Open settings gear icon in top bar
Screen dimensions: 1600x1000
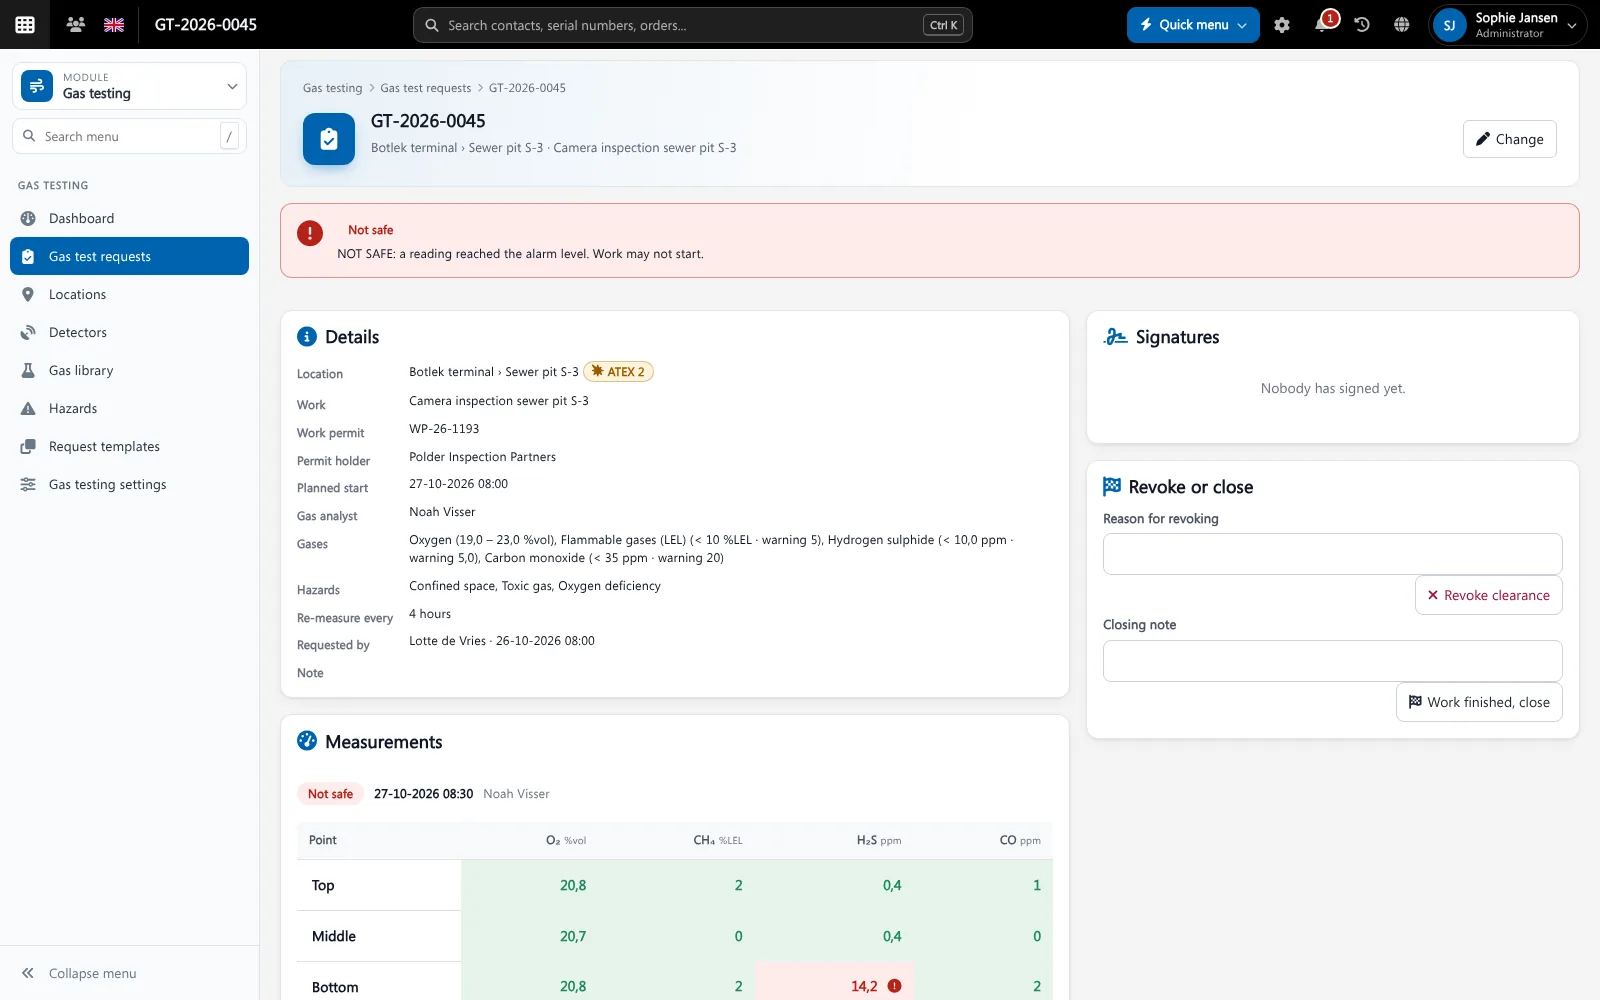pyautogui.click(x=1282, y=25)
